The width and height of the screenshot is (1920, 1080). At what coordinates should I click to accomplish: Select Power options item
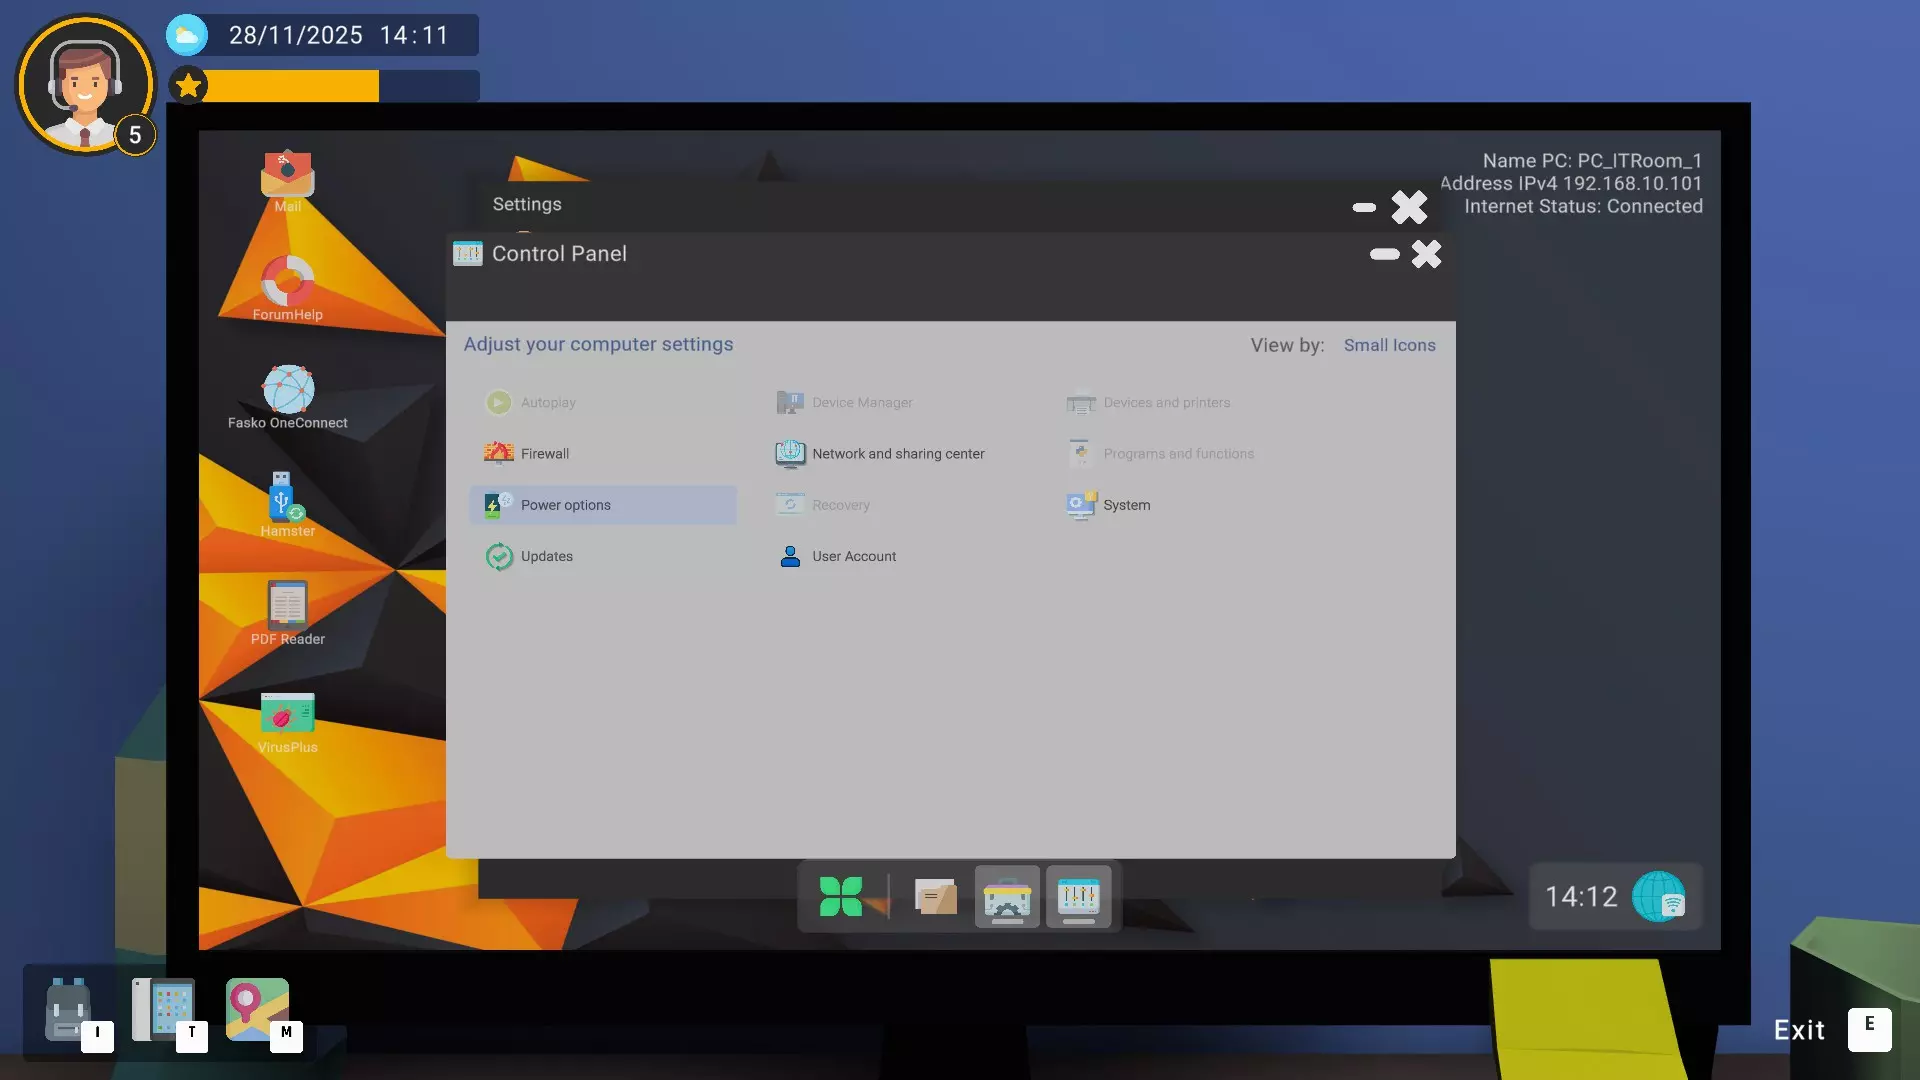point(565,505)
